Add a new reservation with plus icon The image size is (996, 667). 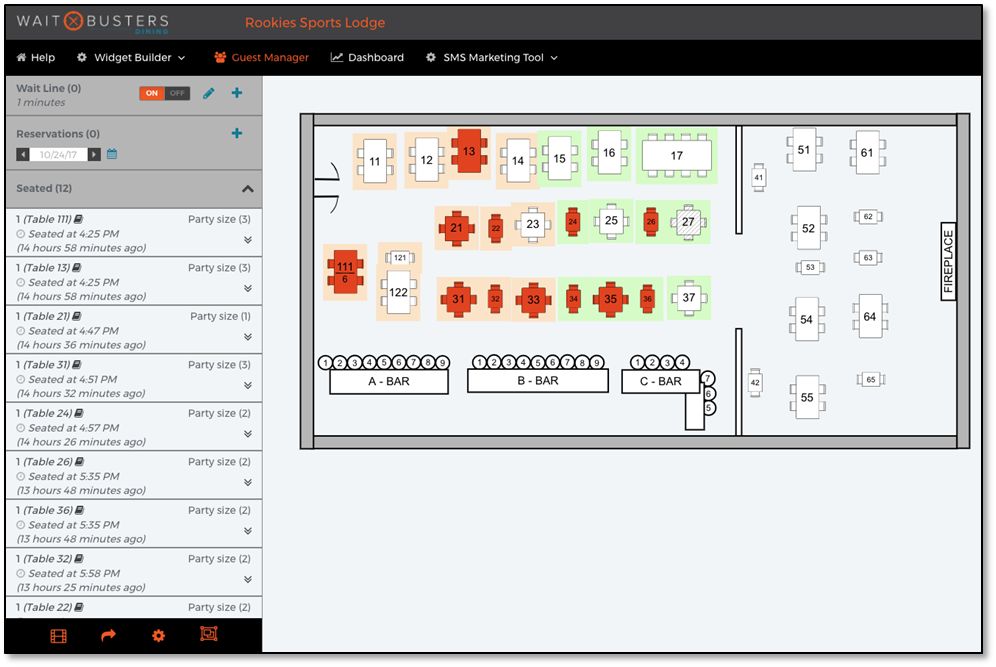tap(237, 133)
